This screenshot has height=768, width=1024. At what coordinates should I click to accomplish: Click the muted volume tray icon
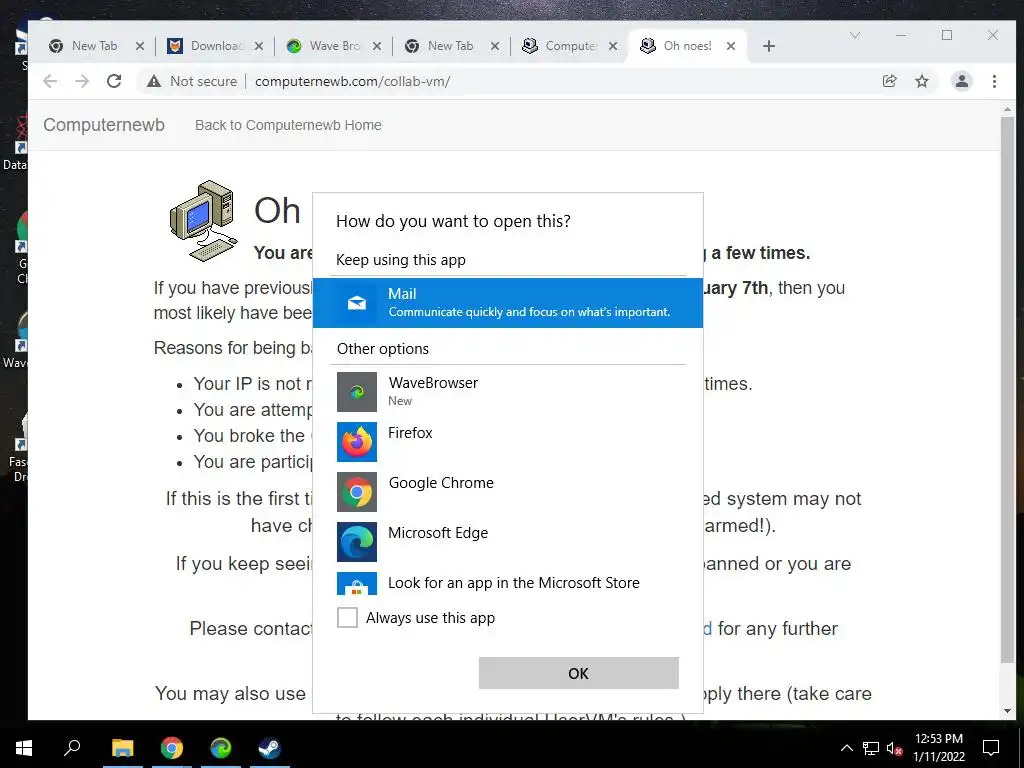(894, 748)
